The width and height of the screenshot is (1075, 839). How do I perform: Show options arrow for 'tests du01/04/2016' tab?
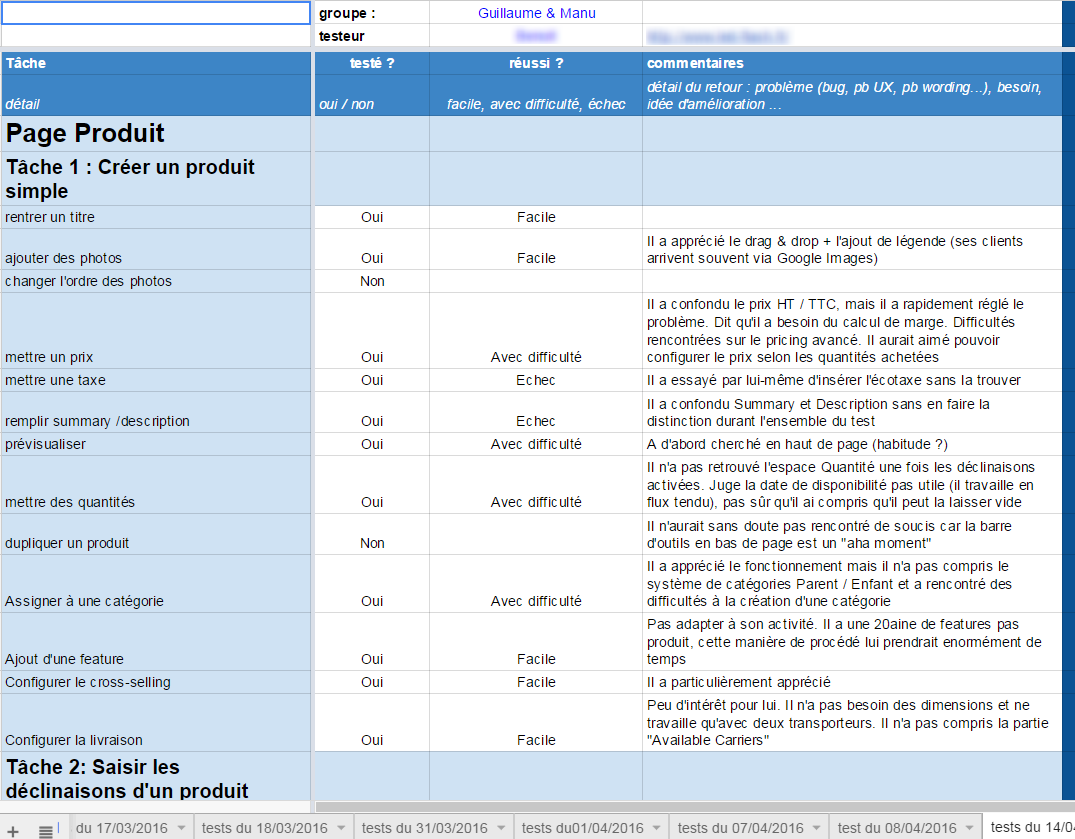pyautogui.click(x=657, y=828)
